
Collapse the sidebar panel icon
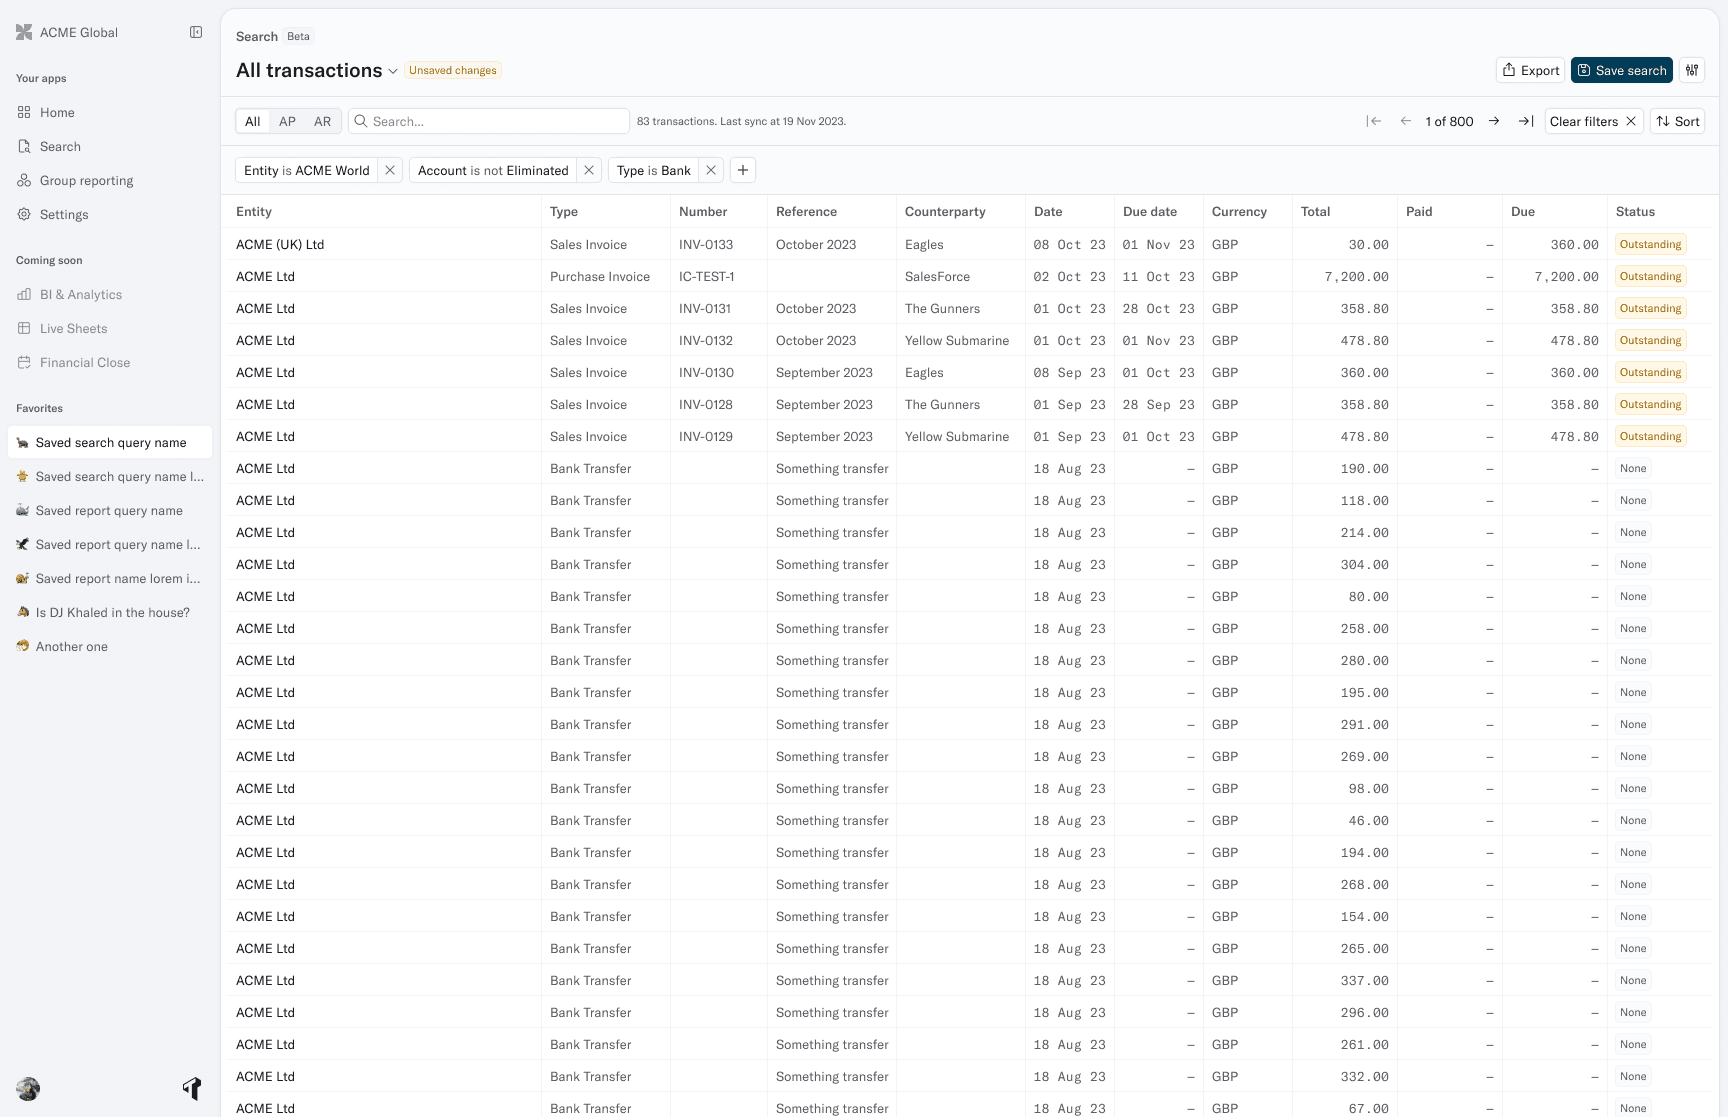click(196, 32)
